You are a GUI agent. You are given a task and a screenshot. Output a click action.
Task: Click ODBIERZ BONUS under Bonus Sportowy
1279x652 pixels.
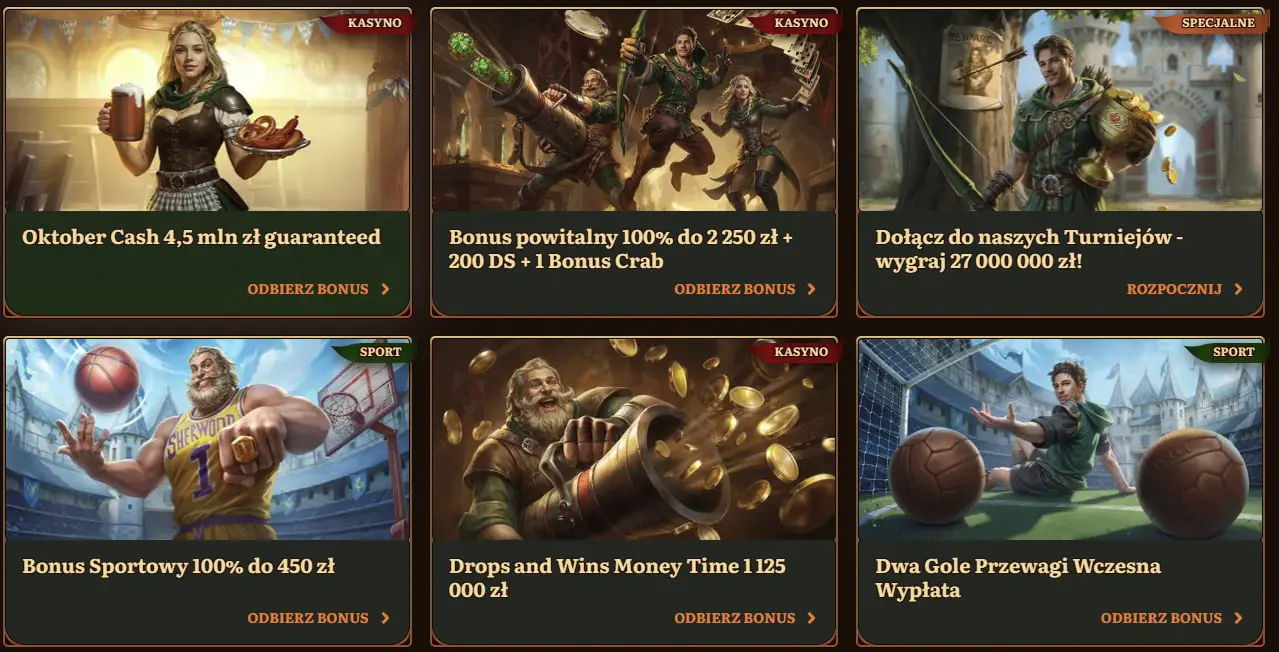coord(308,618)
